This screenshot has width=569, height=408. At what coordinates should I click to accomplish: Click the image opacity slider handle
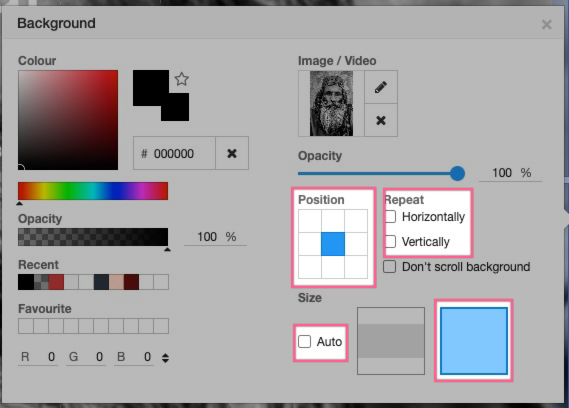point(457,174)
